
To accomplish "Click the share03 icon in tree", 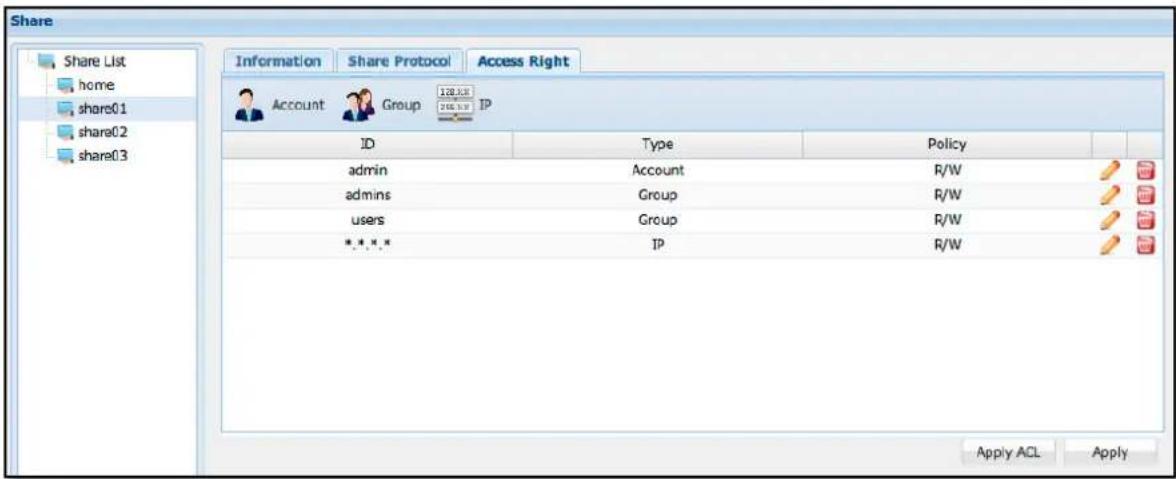I will coord(68,157).
